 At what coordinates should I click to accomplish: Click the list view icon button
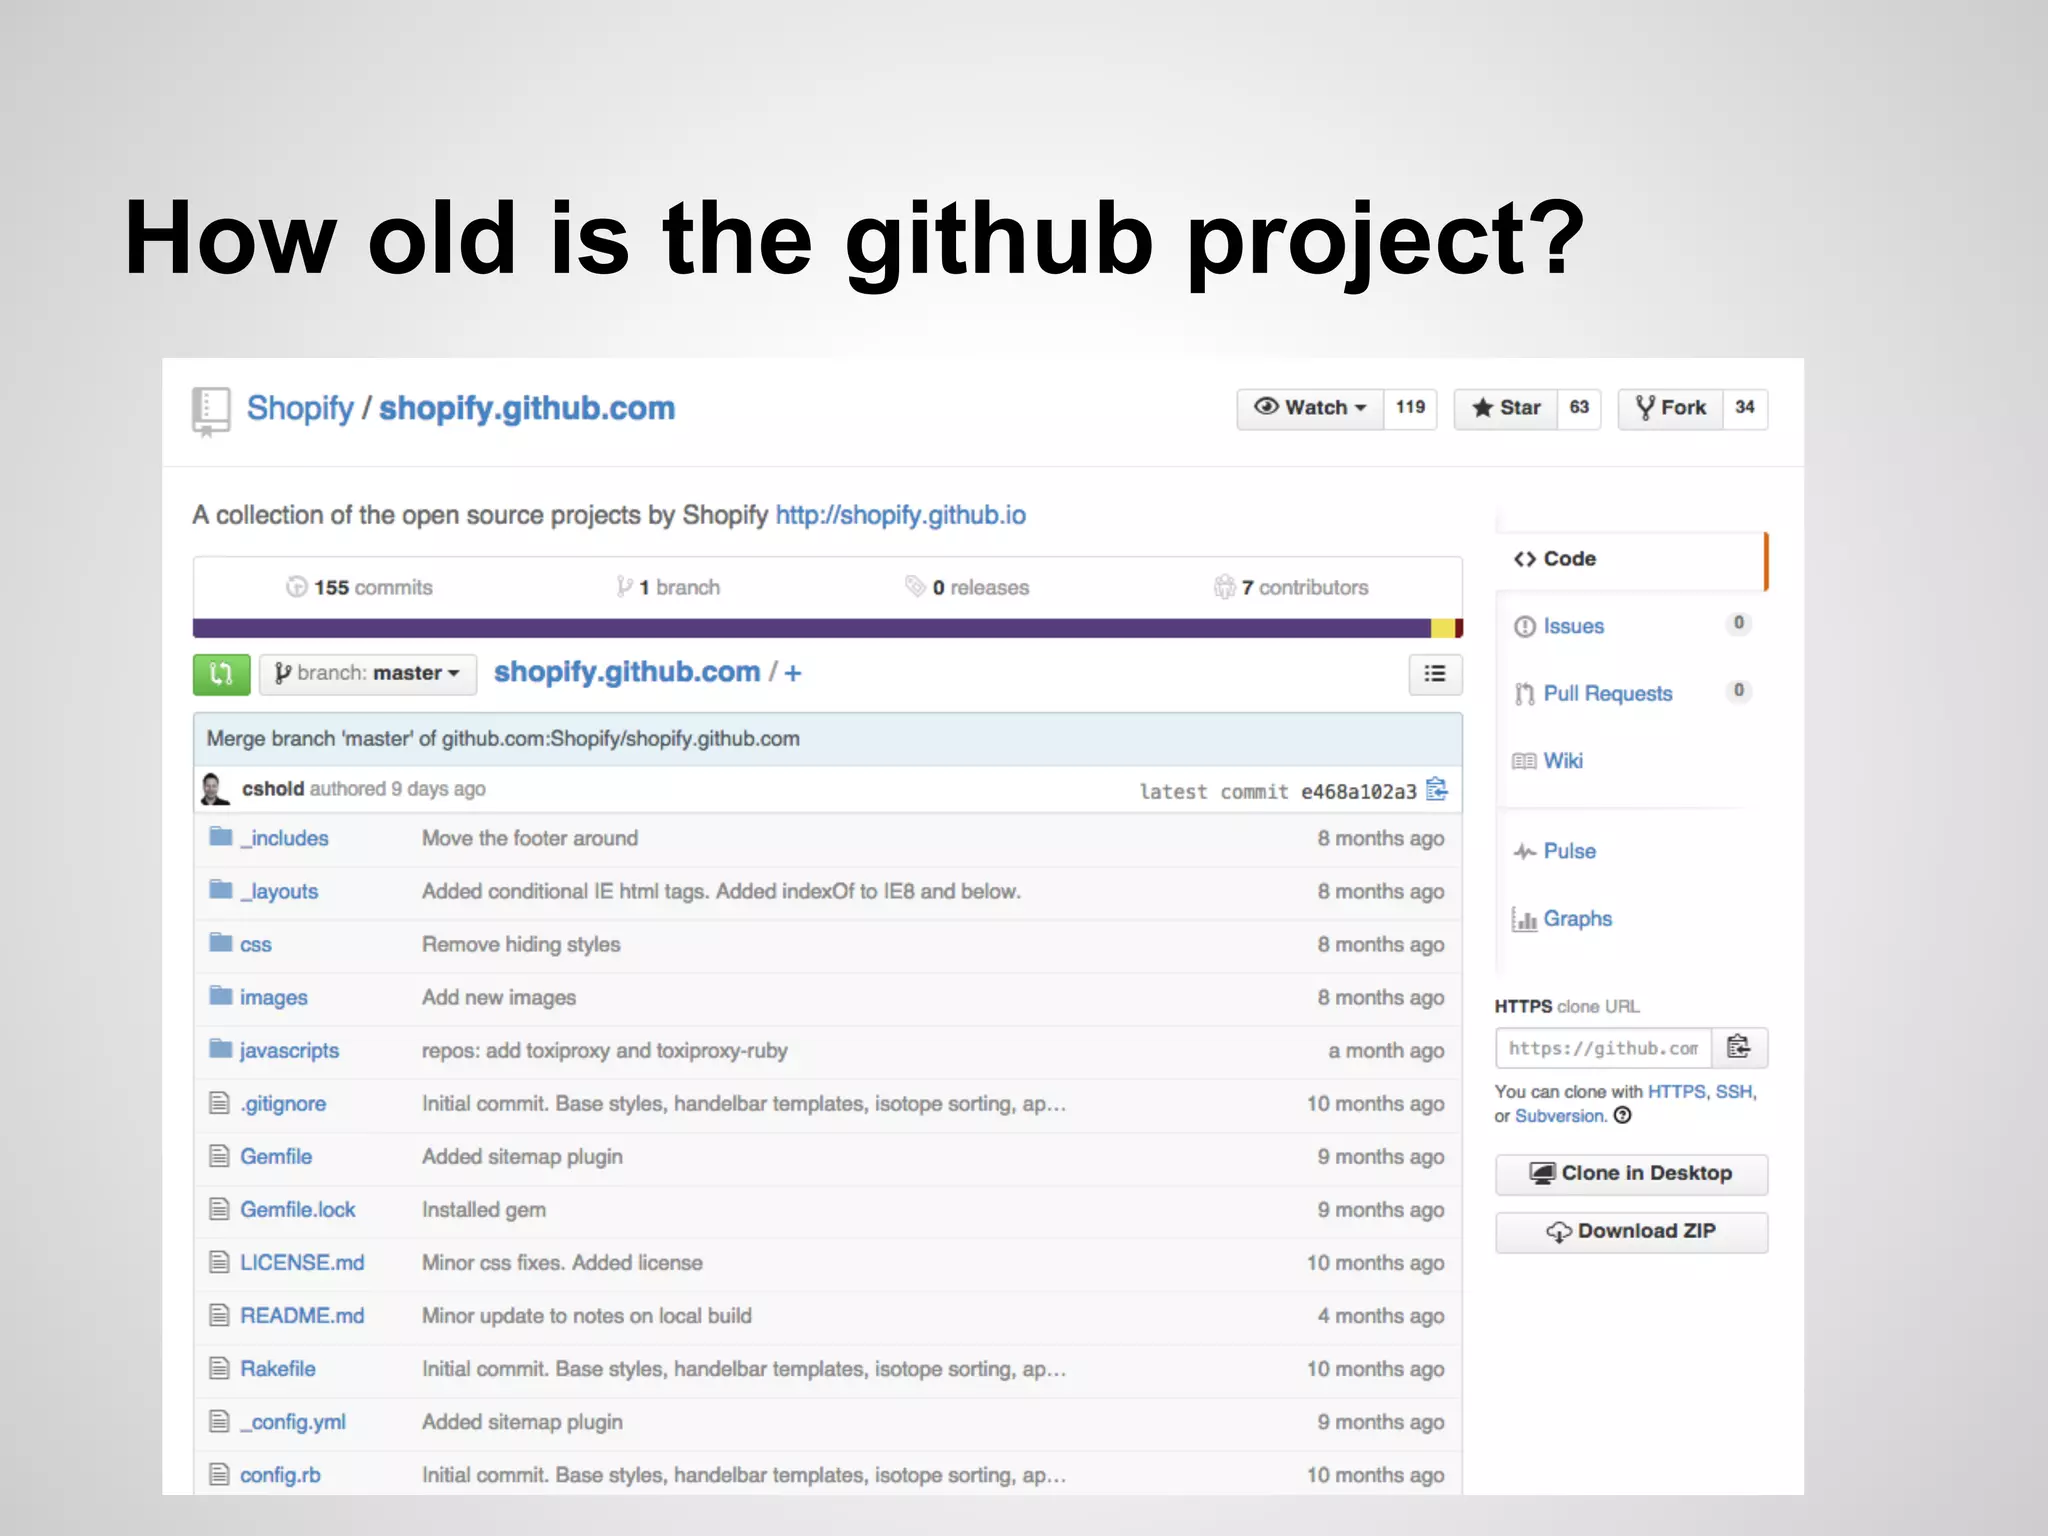click(1435, 674)
